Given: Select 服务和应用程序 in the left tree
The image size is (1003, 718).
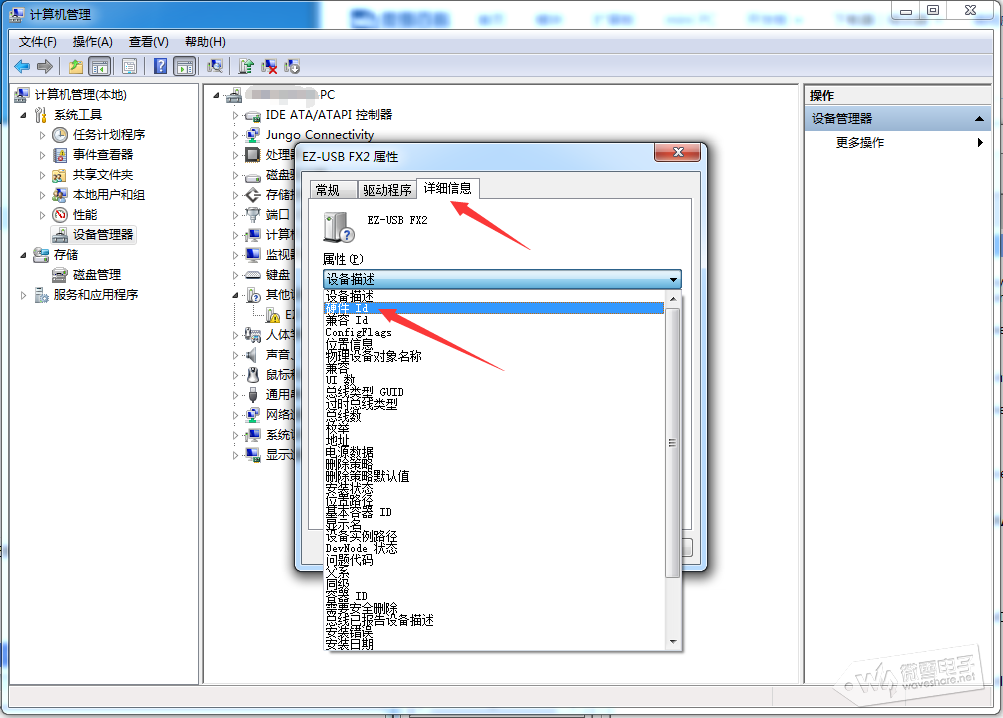Looking at the screenshot, I should click(x=96, y=294).
